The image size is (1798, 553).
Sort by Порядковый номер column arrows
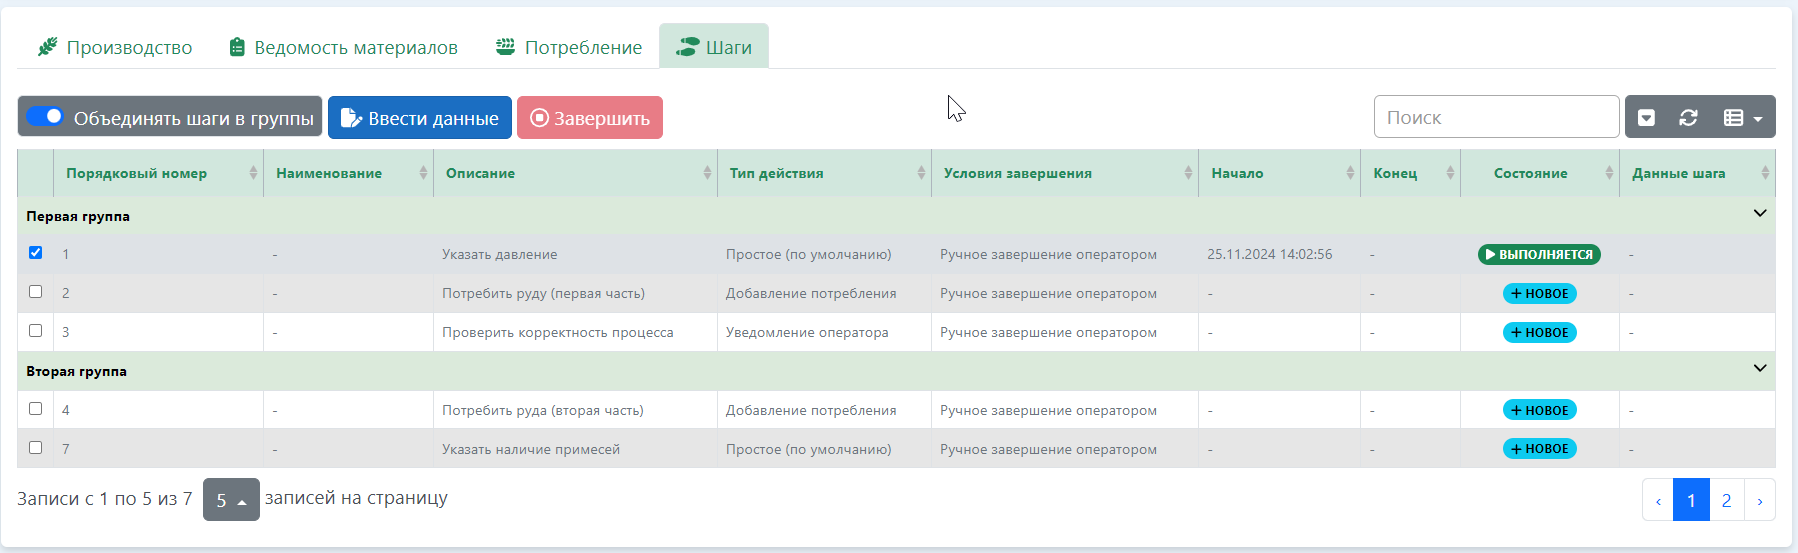(253, 173)
